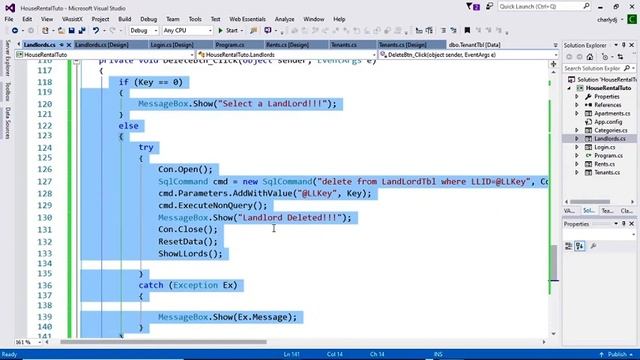640x360 pixels.
Task: Open the File menu
Action: pyautogui.click(x=9, y=19)
